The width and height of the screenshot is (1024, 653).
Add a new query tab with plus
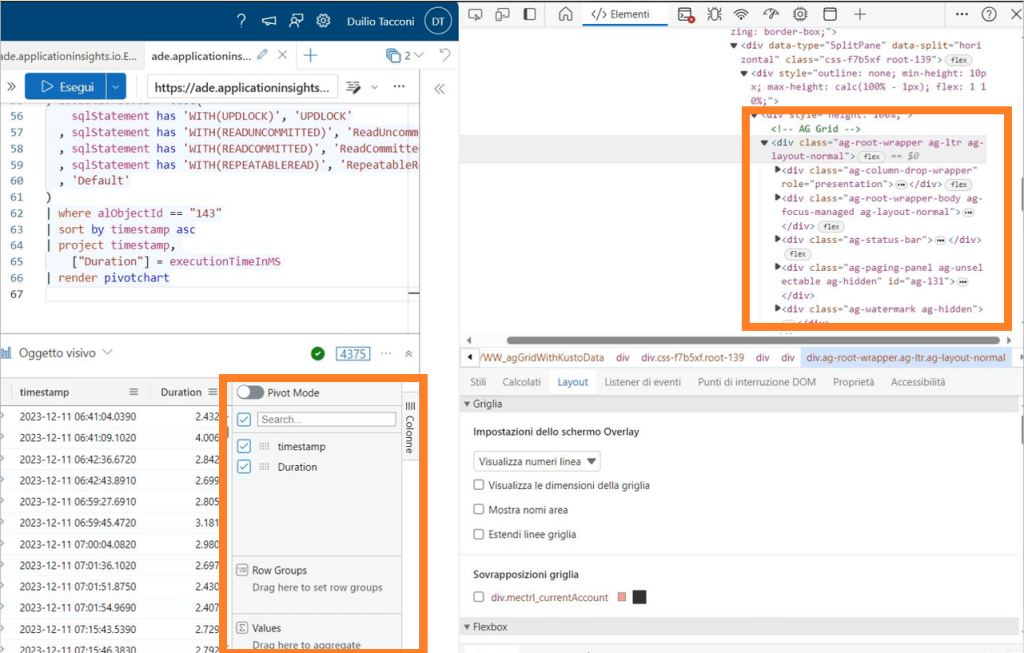click(311, 55)
